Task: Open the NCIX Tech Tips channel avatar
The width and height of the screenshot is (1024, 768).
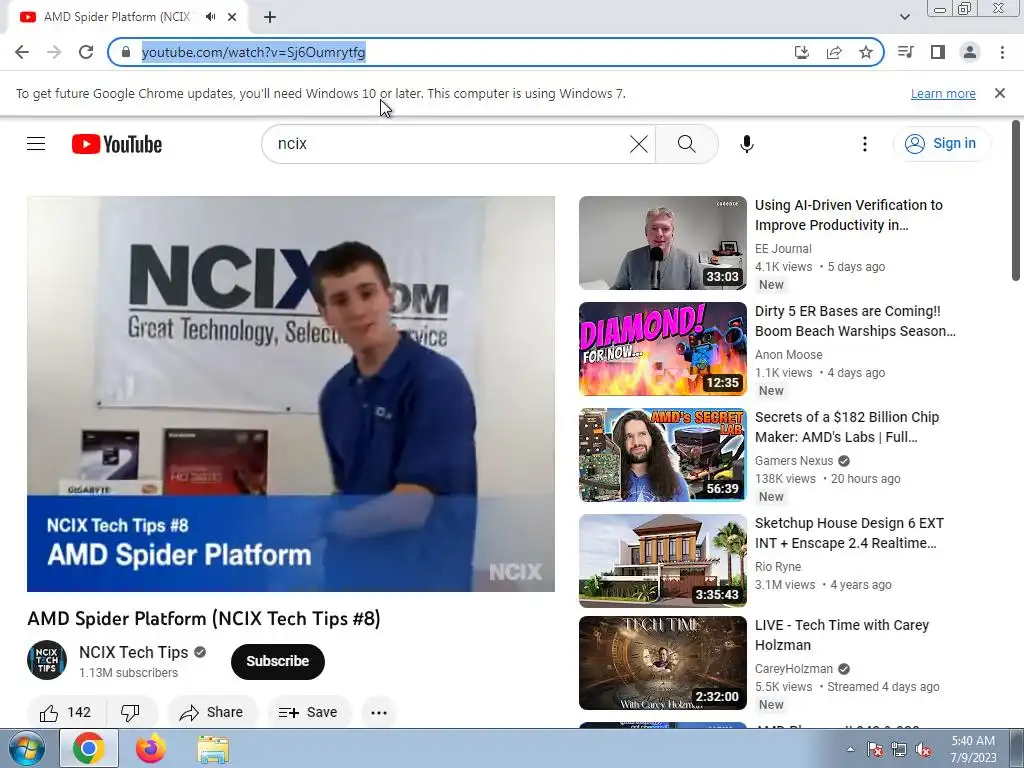Action: pyautogui.click(x=47, y=660)
